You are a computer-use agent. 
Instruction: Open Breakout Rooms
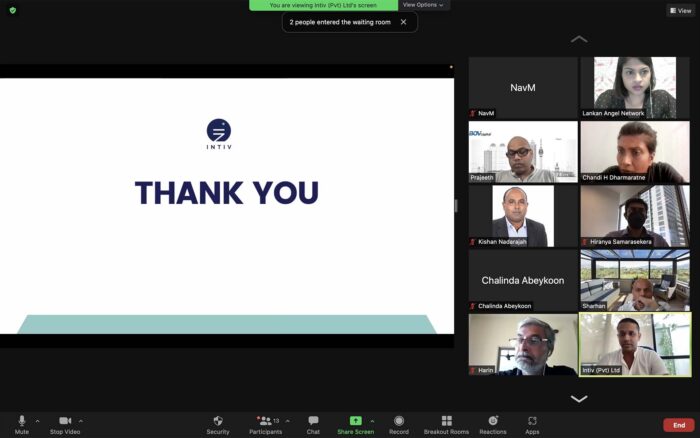pos(446,424)
